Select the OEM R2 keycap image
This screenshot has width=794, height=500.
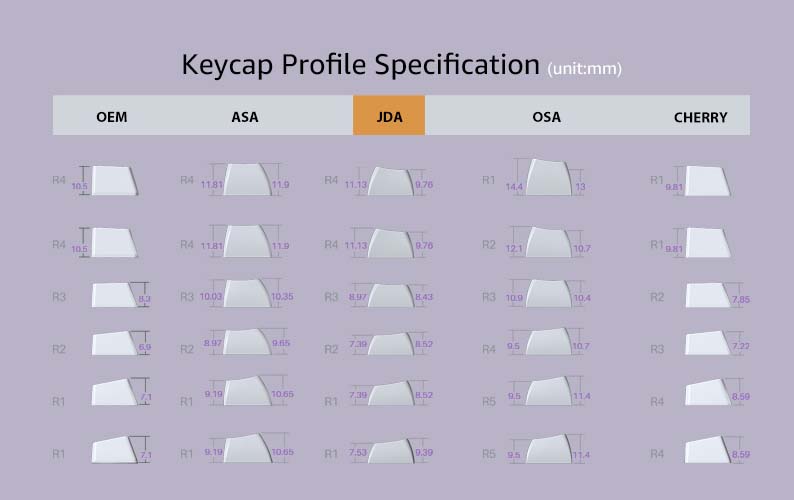(114, 344)
